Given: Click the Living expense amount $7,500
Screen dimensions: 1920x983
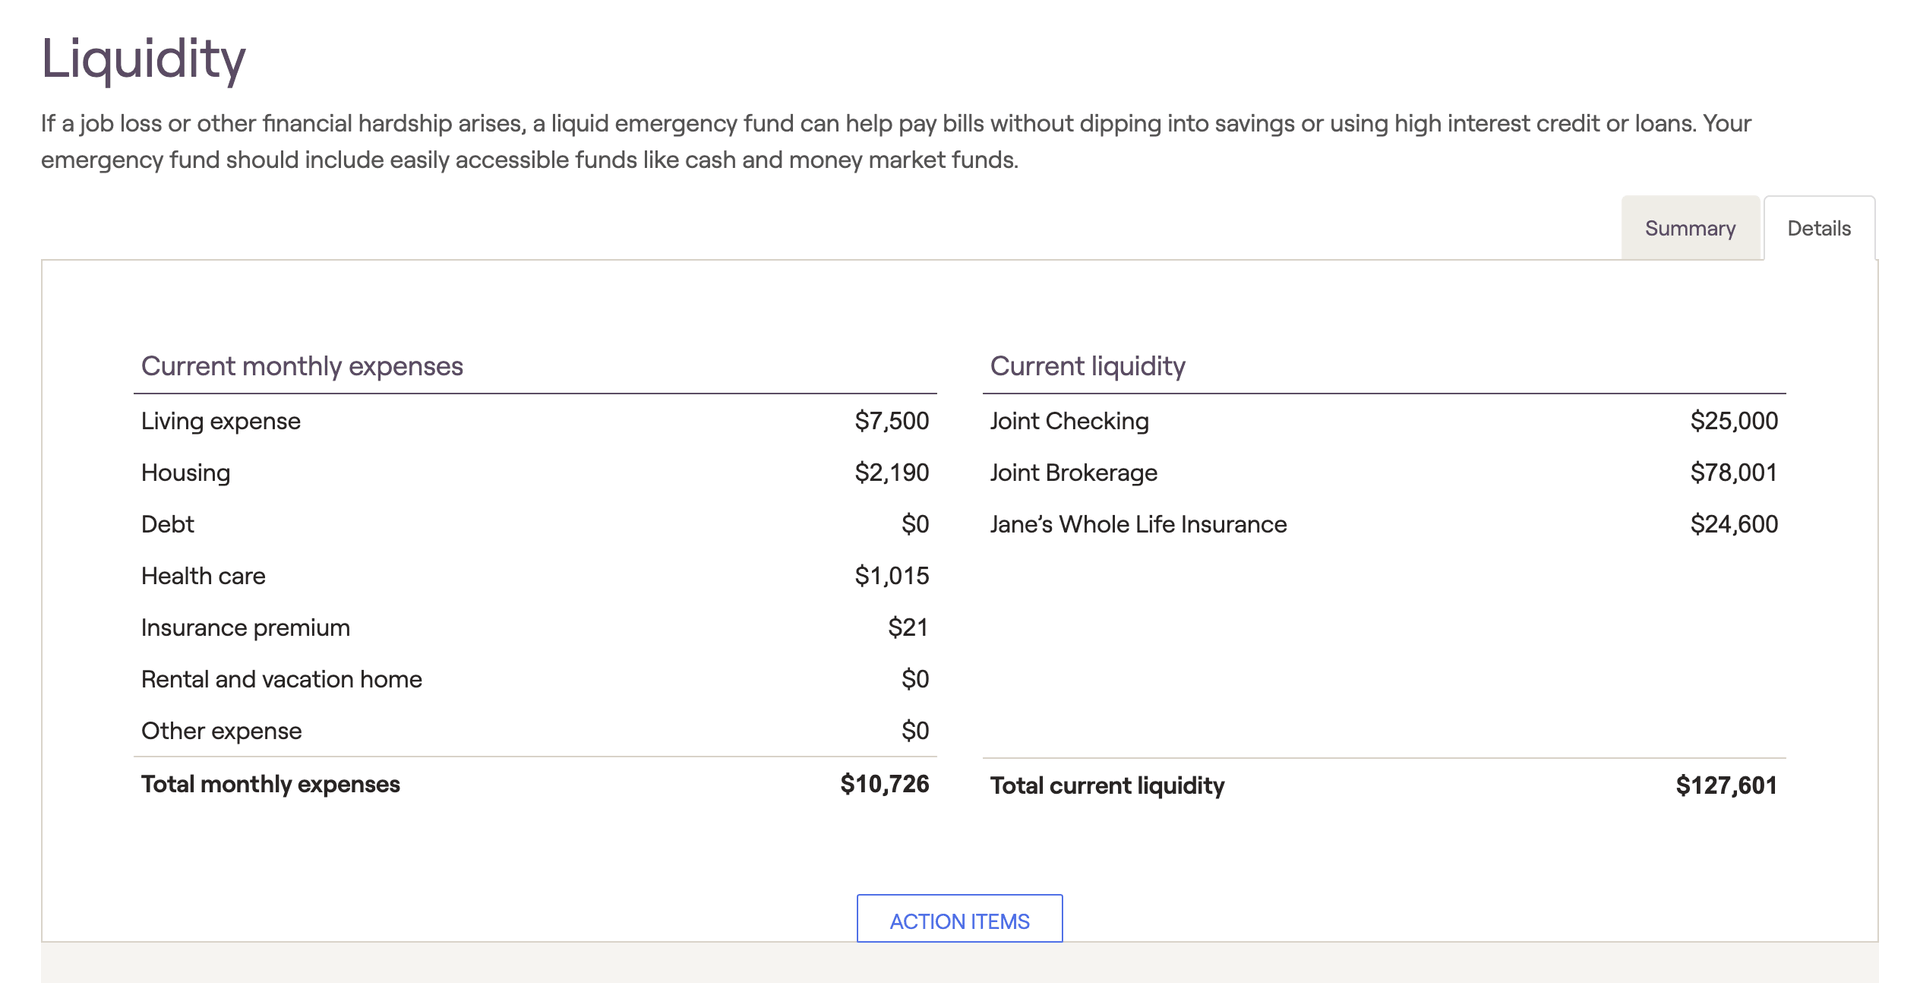Looking at the screenshot, I should (x=891, y=421).
